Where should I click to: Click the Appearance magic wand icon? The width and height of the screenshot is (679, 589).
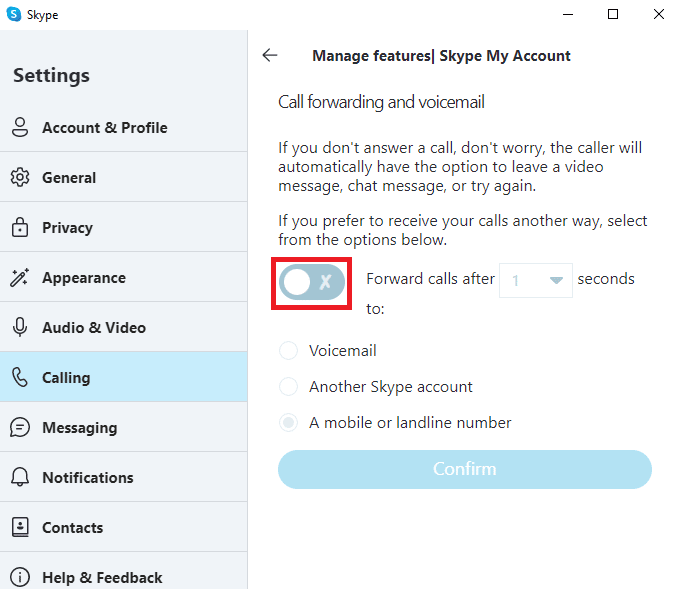(20, 277)
